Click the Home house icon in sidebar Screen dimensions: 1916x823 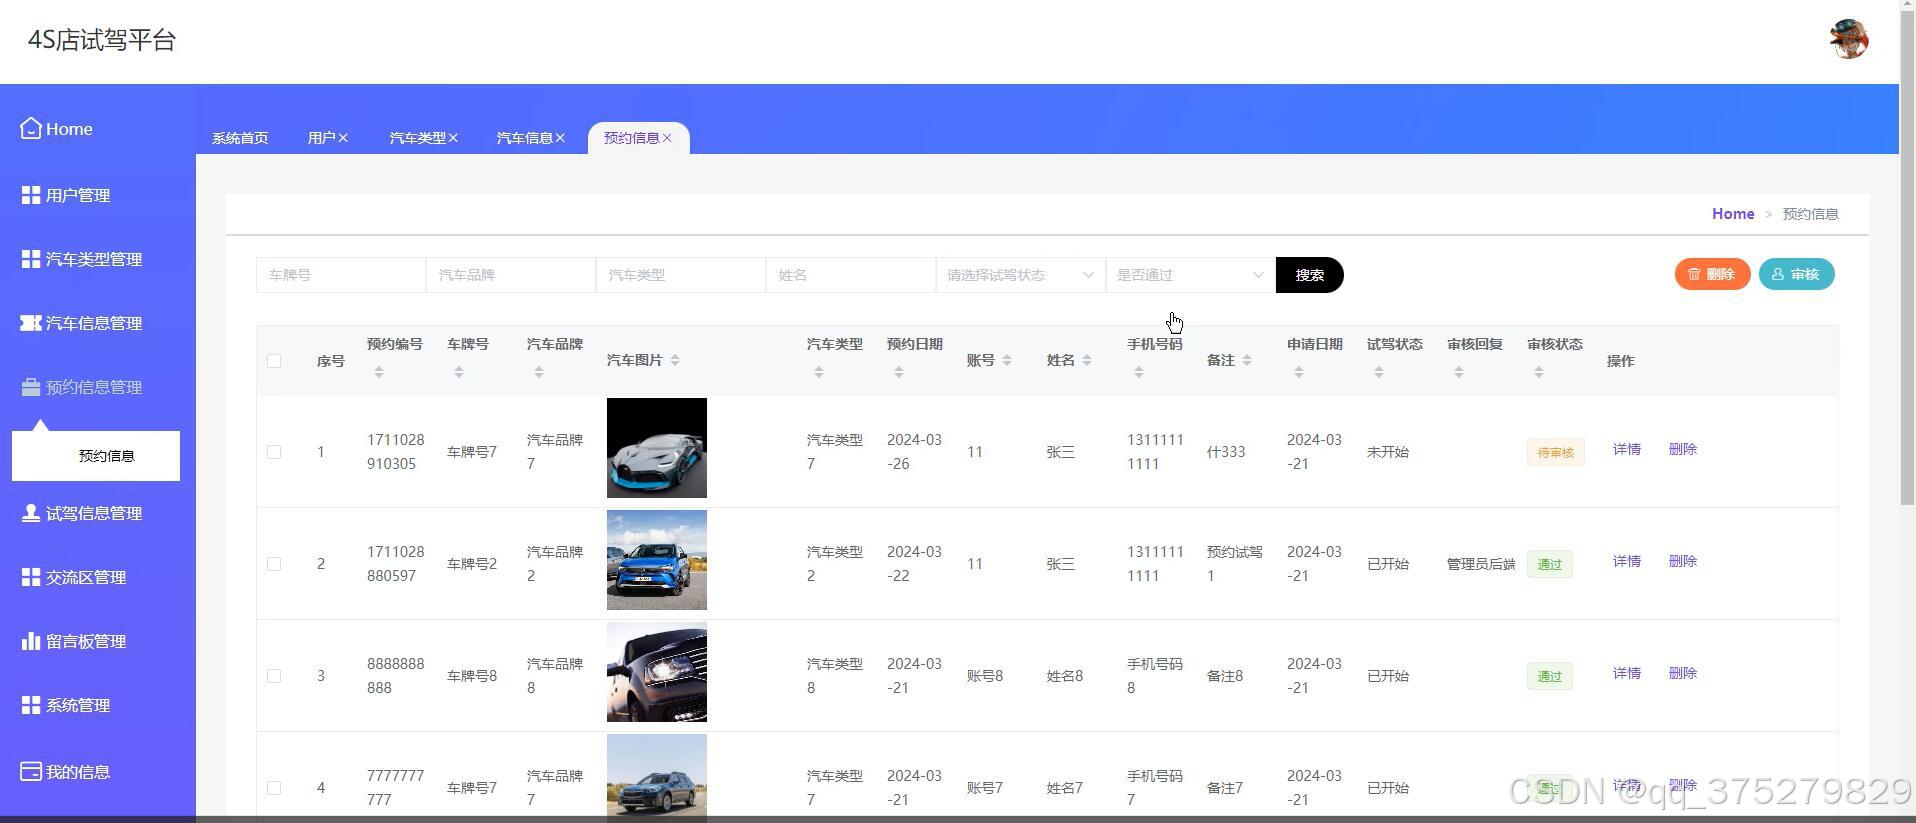click(x=31, y=128)
